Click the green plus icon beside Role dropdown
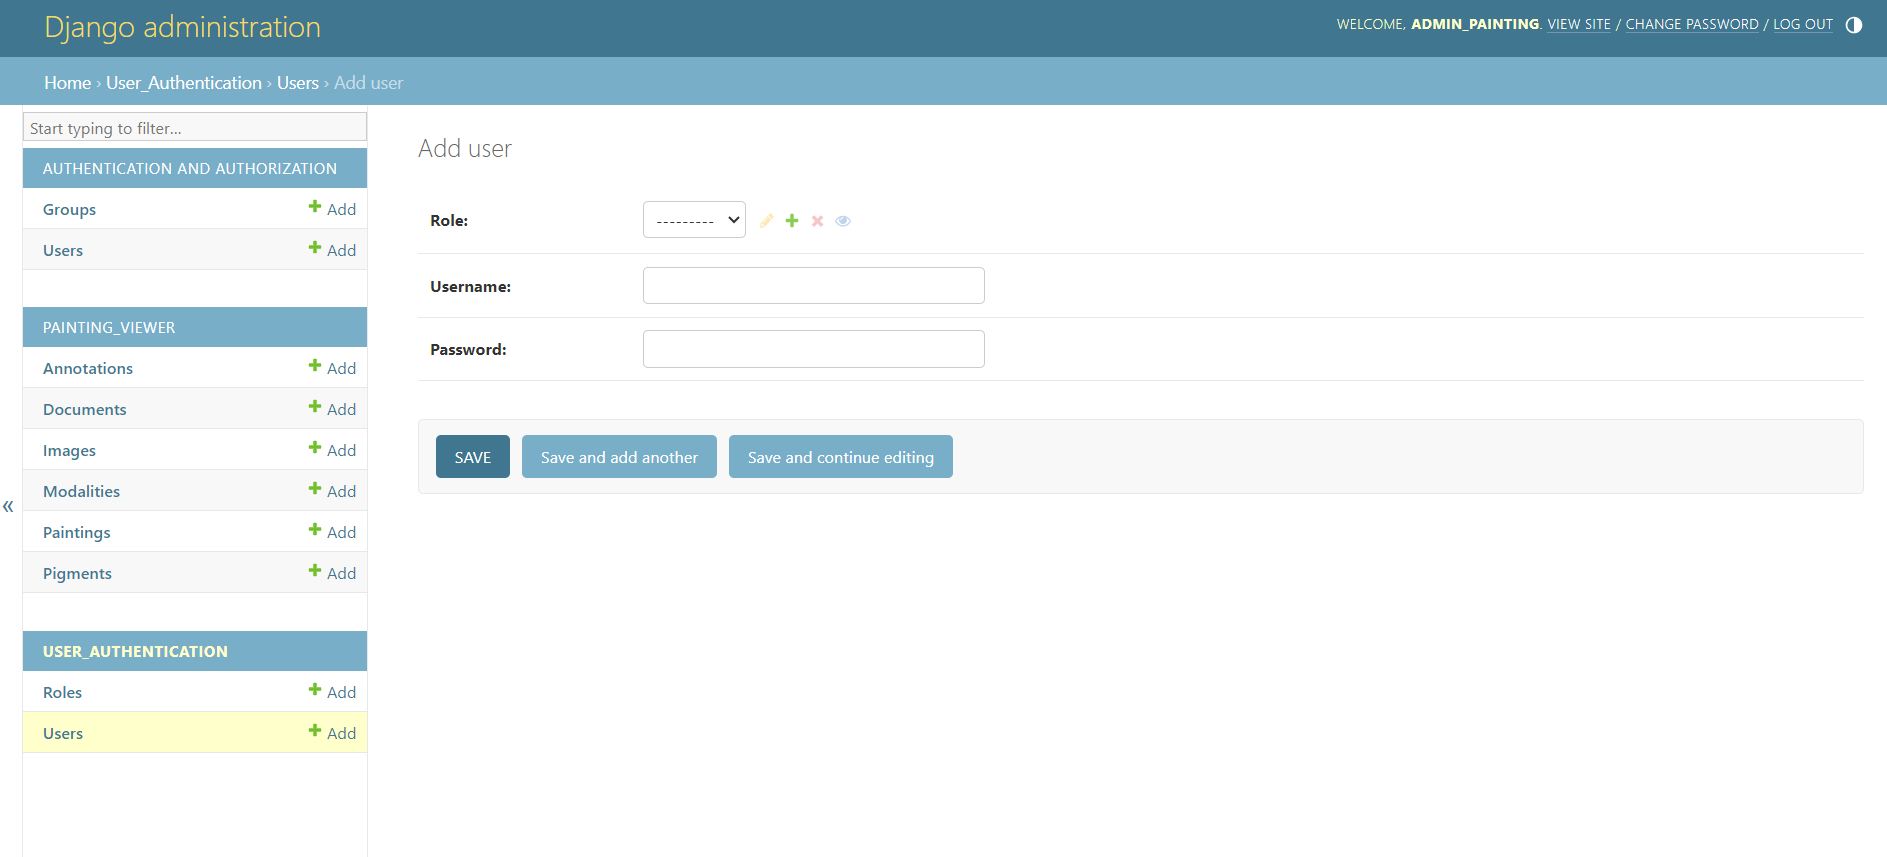The width and height of the screenshot is (1887, 857). [x=791, y=221]
